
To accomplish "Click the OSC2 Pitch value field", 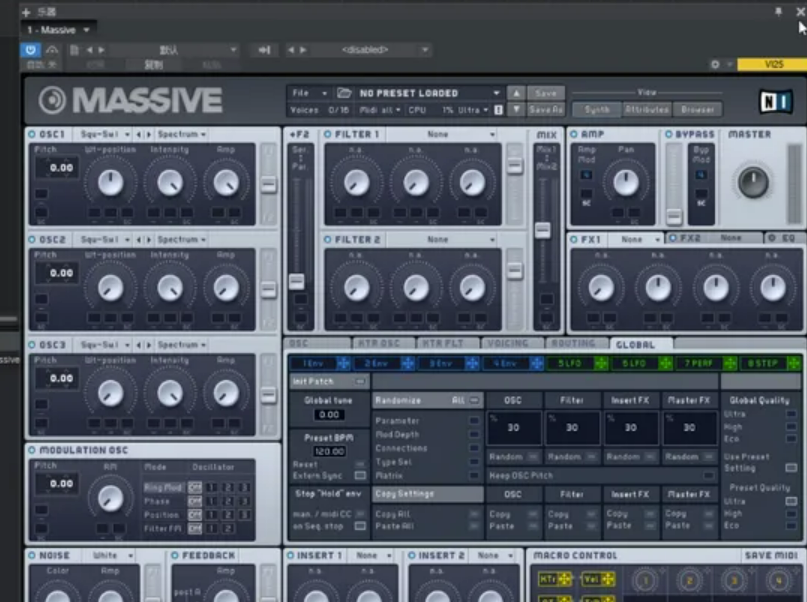I will coord(58,273).
